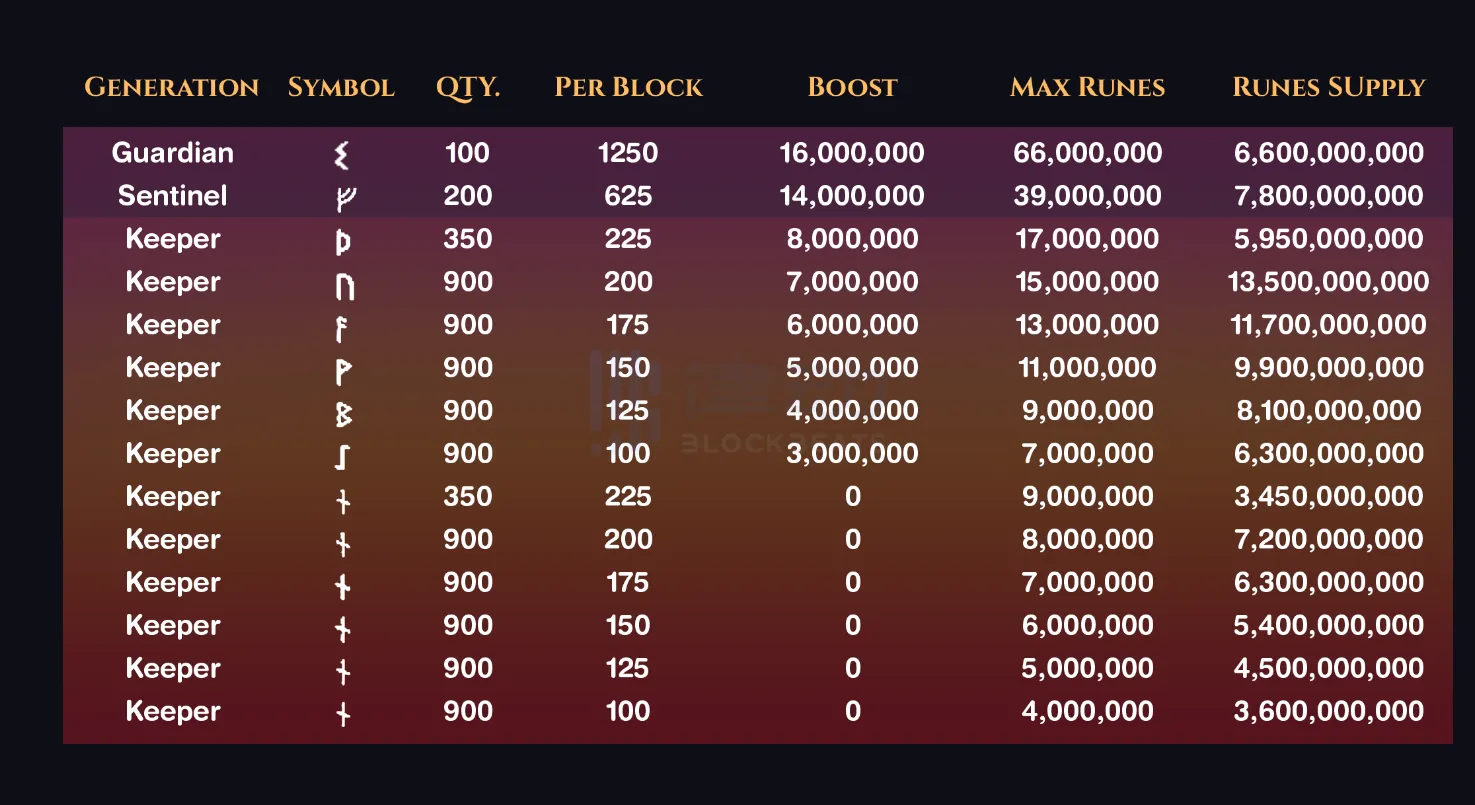Click the Per Block column header

[628, 88]
